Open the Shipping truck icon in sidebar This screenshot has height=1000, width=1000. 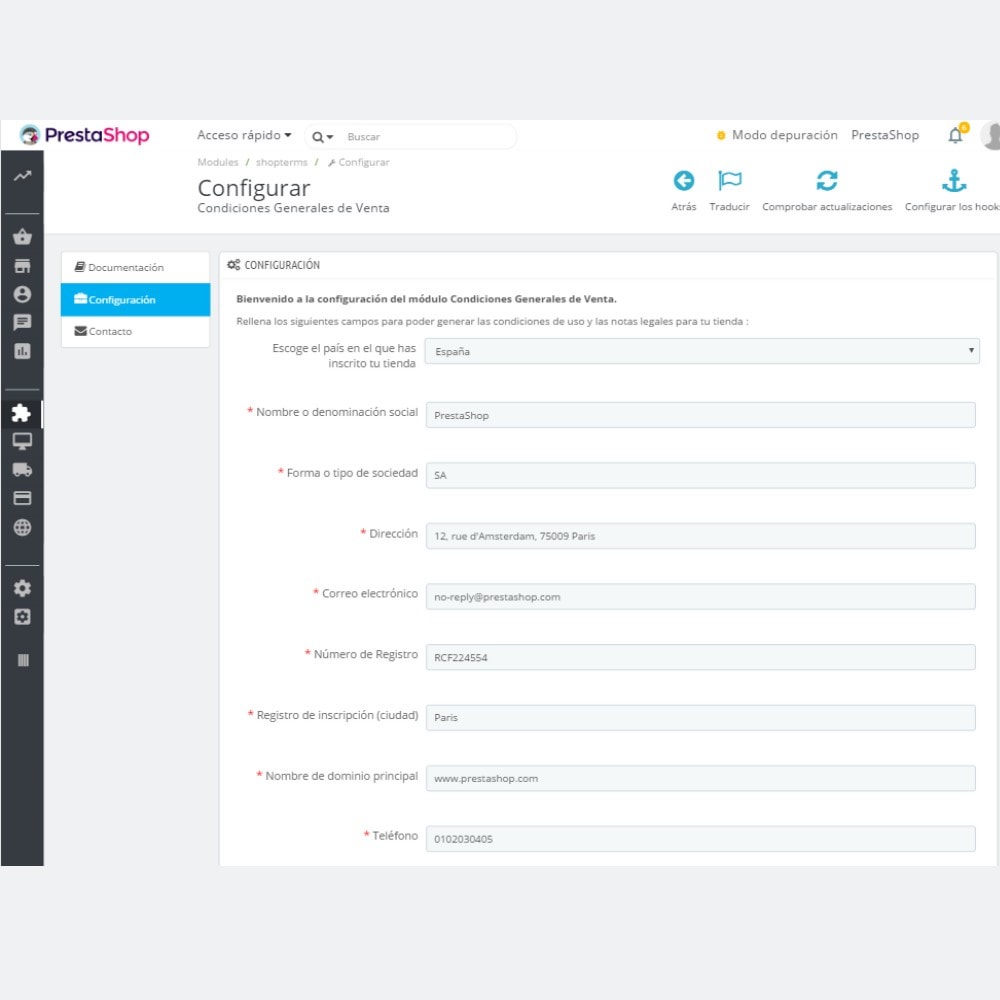[22, 469]
